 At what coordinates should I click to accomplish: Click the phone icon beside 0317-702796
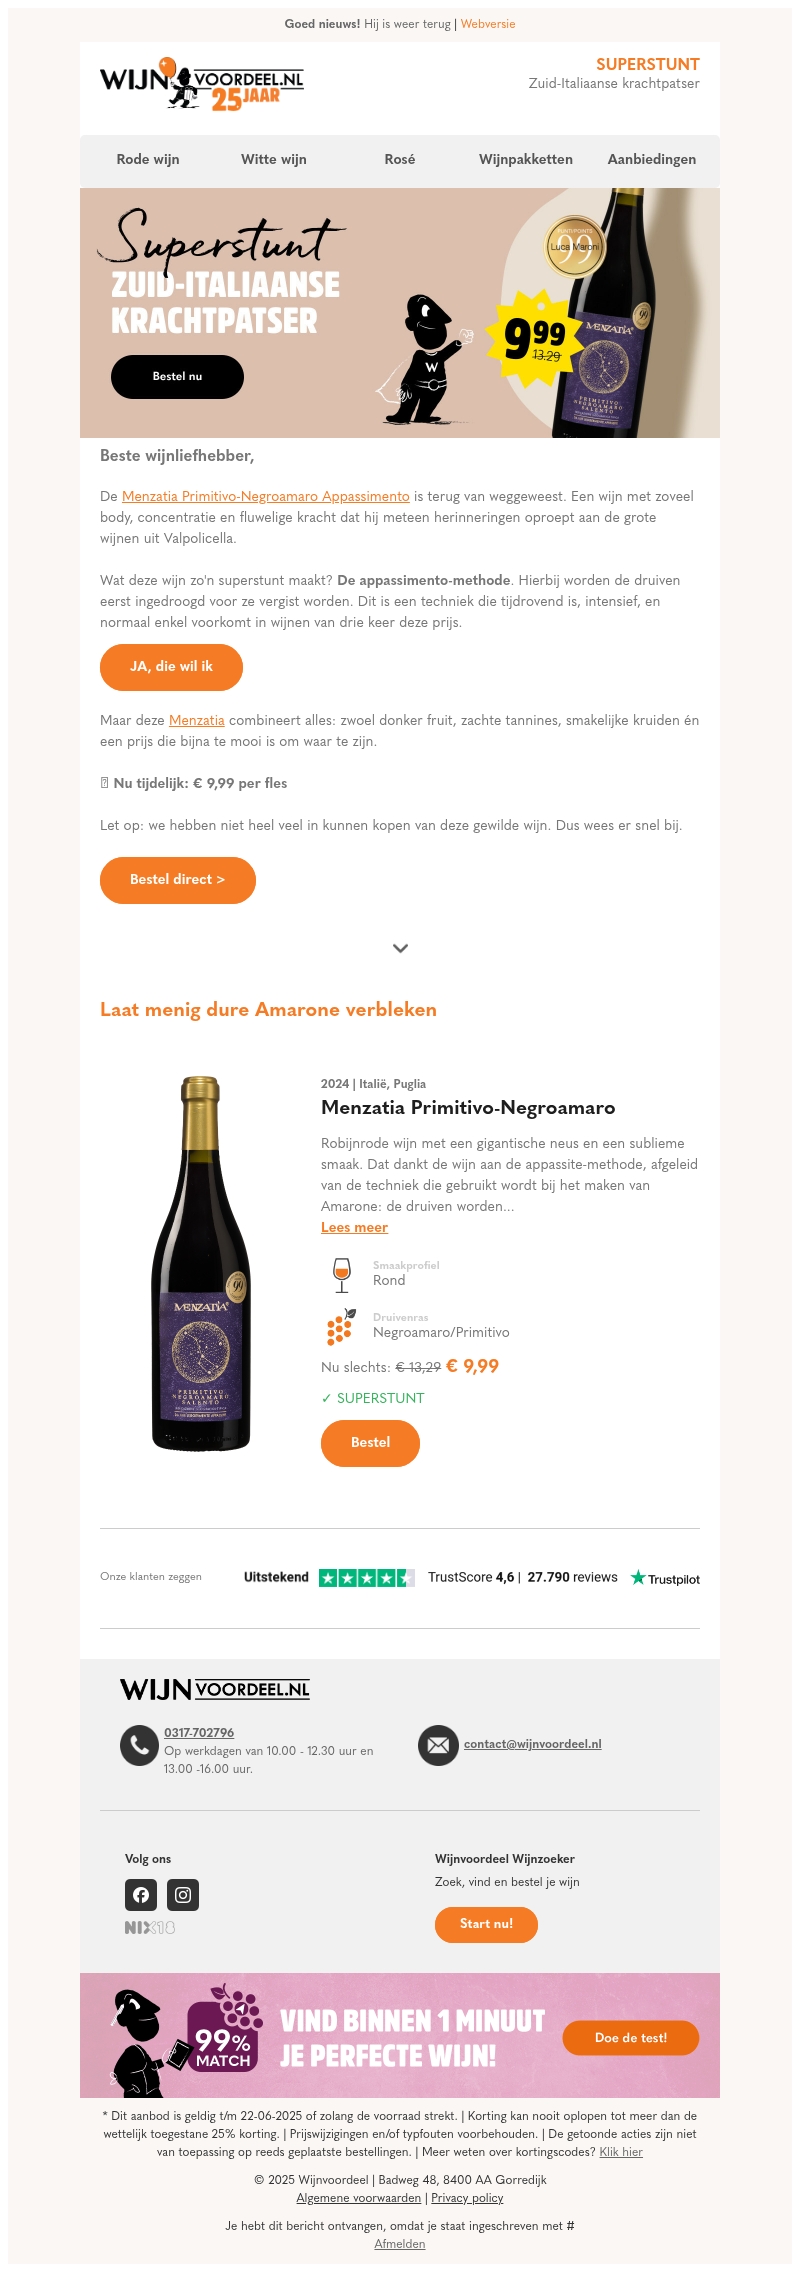click(x=140, y=1745)
